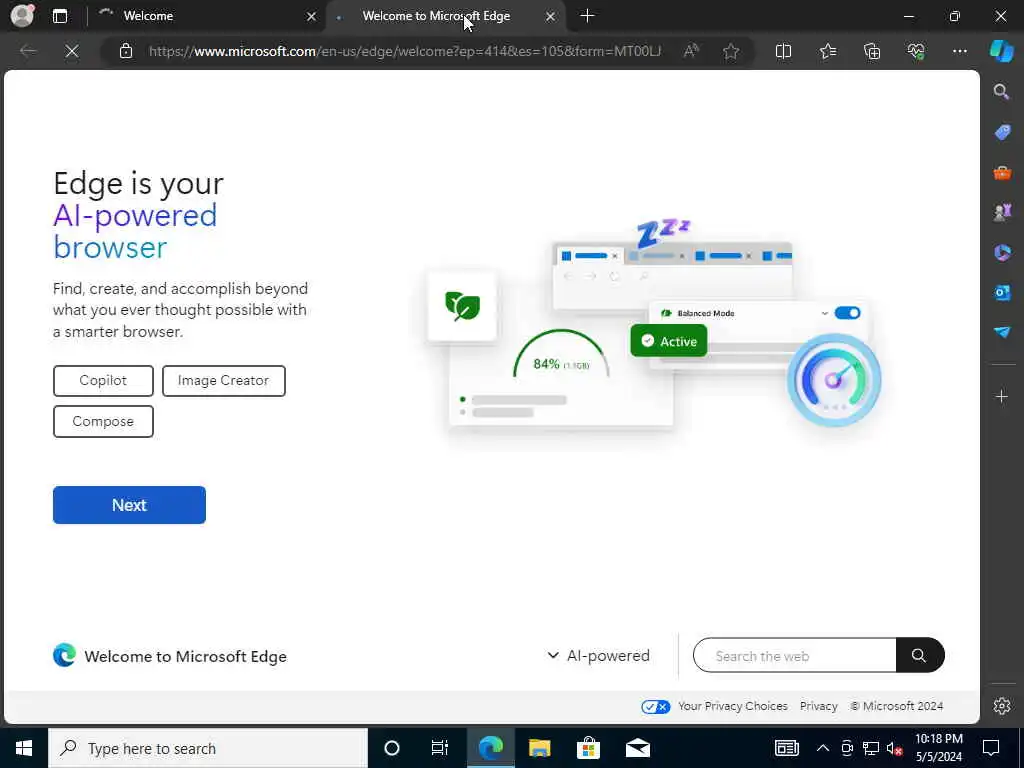Open Browser essentials heart icon
The height and width of the screenshot is (768, 1024).
click(916, 51)
